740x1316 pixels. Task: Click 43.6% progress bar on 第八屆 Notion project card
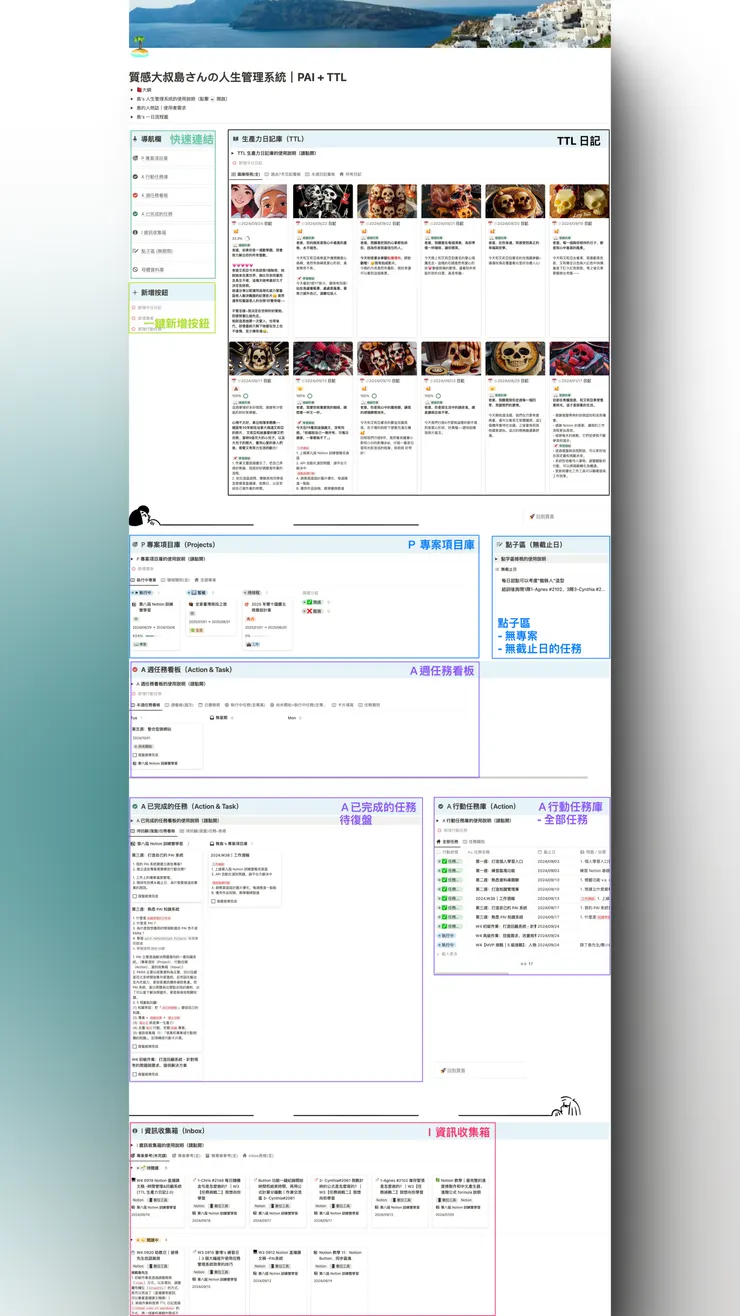pyautogui.click(x=152, y=635)
